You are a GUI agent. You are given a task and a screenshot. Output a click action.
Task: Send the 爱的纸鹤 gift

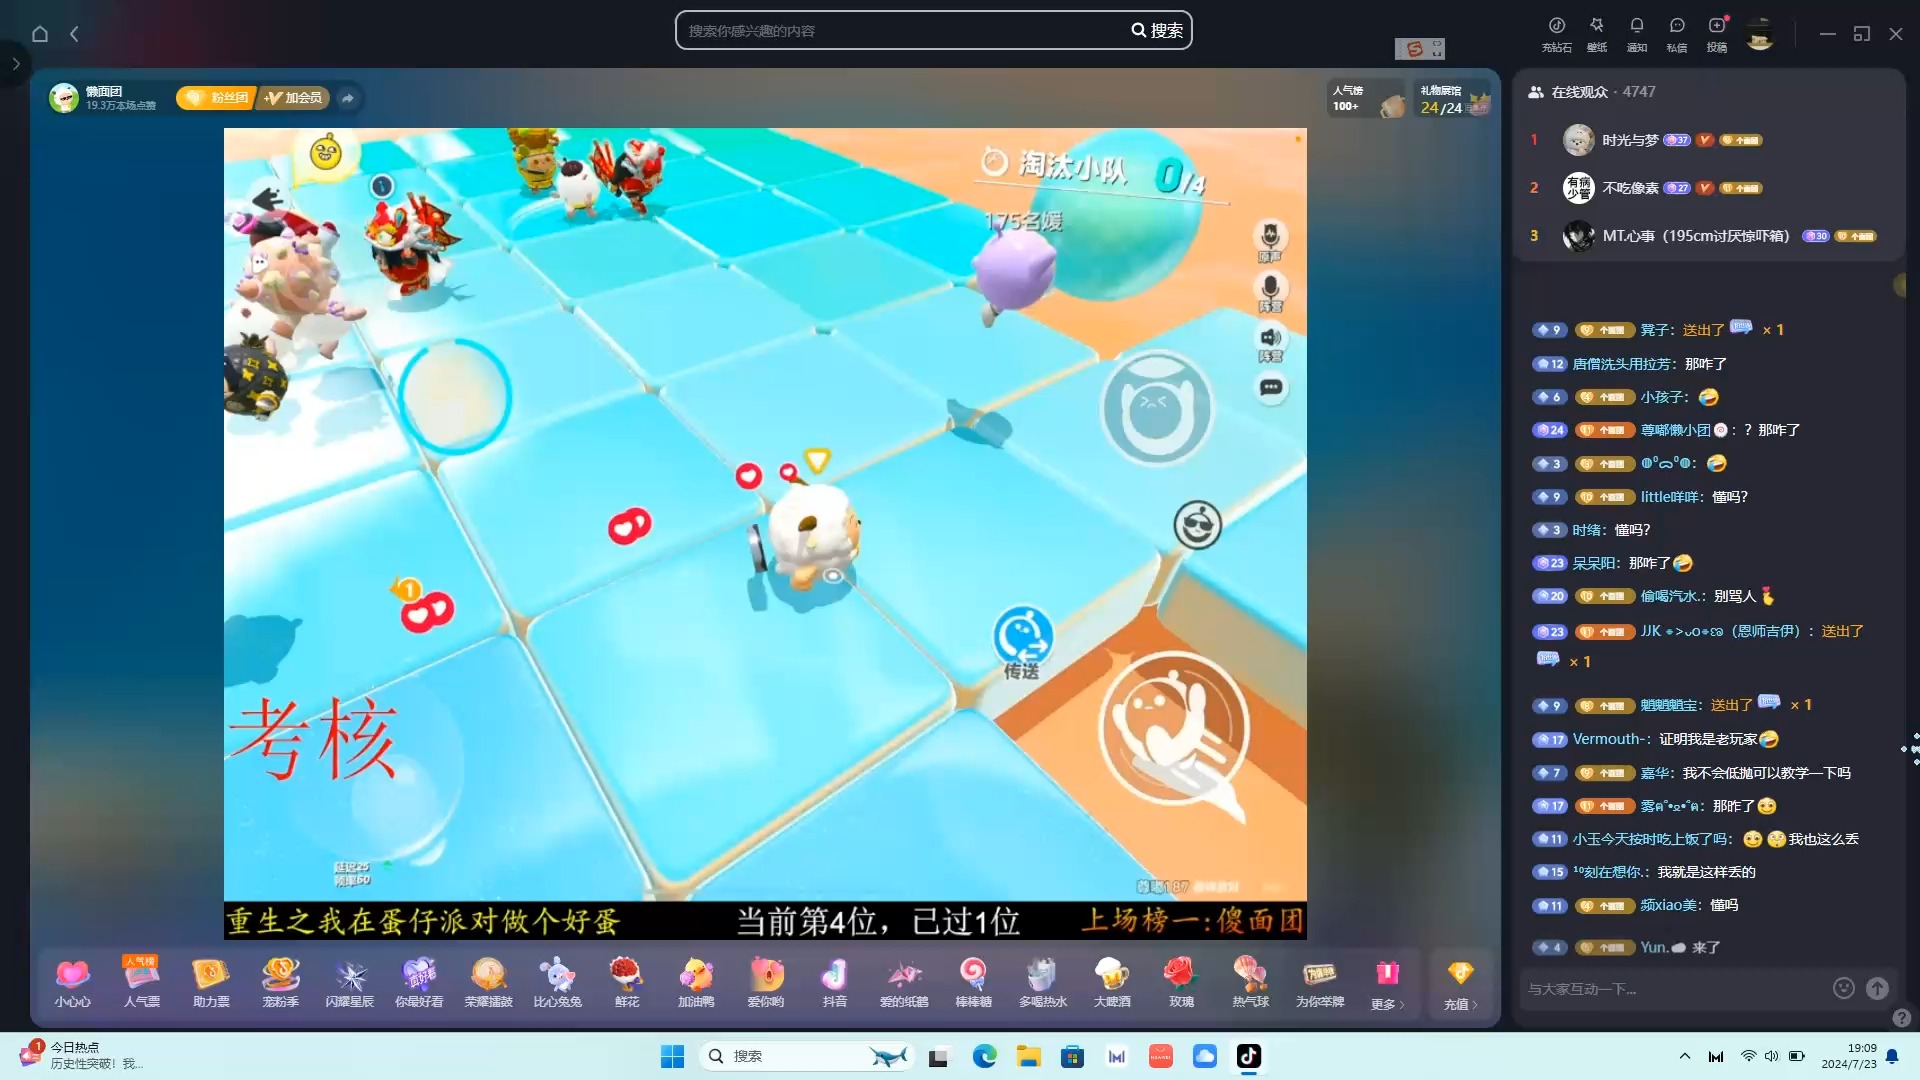(x=904, y=983)
